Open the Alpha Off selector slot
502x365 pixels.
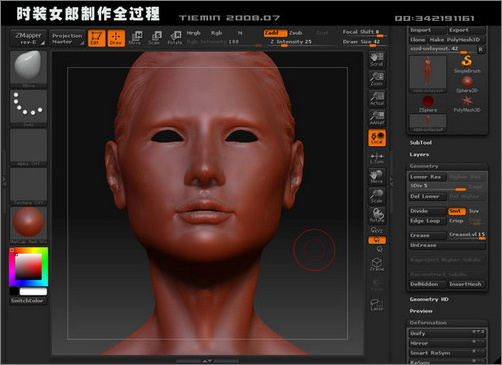point(28,147)
